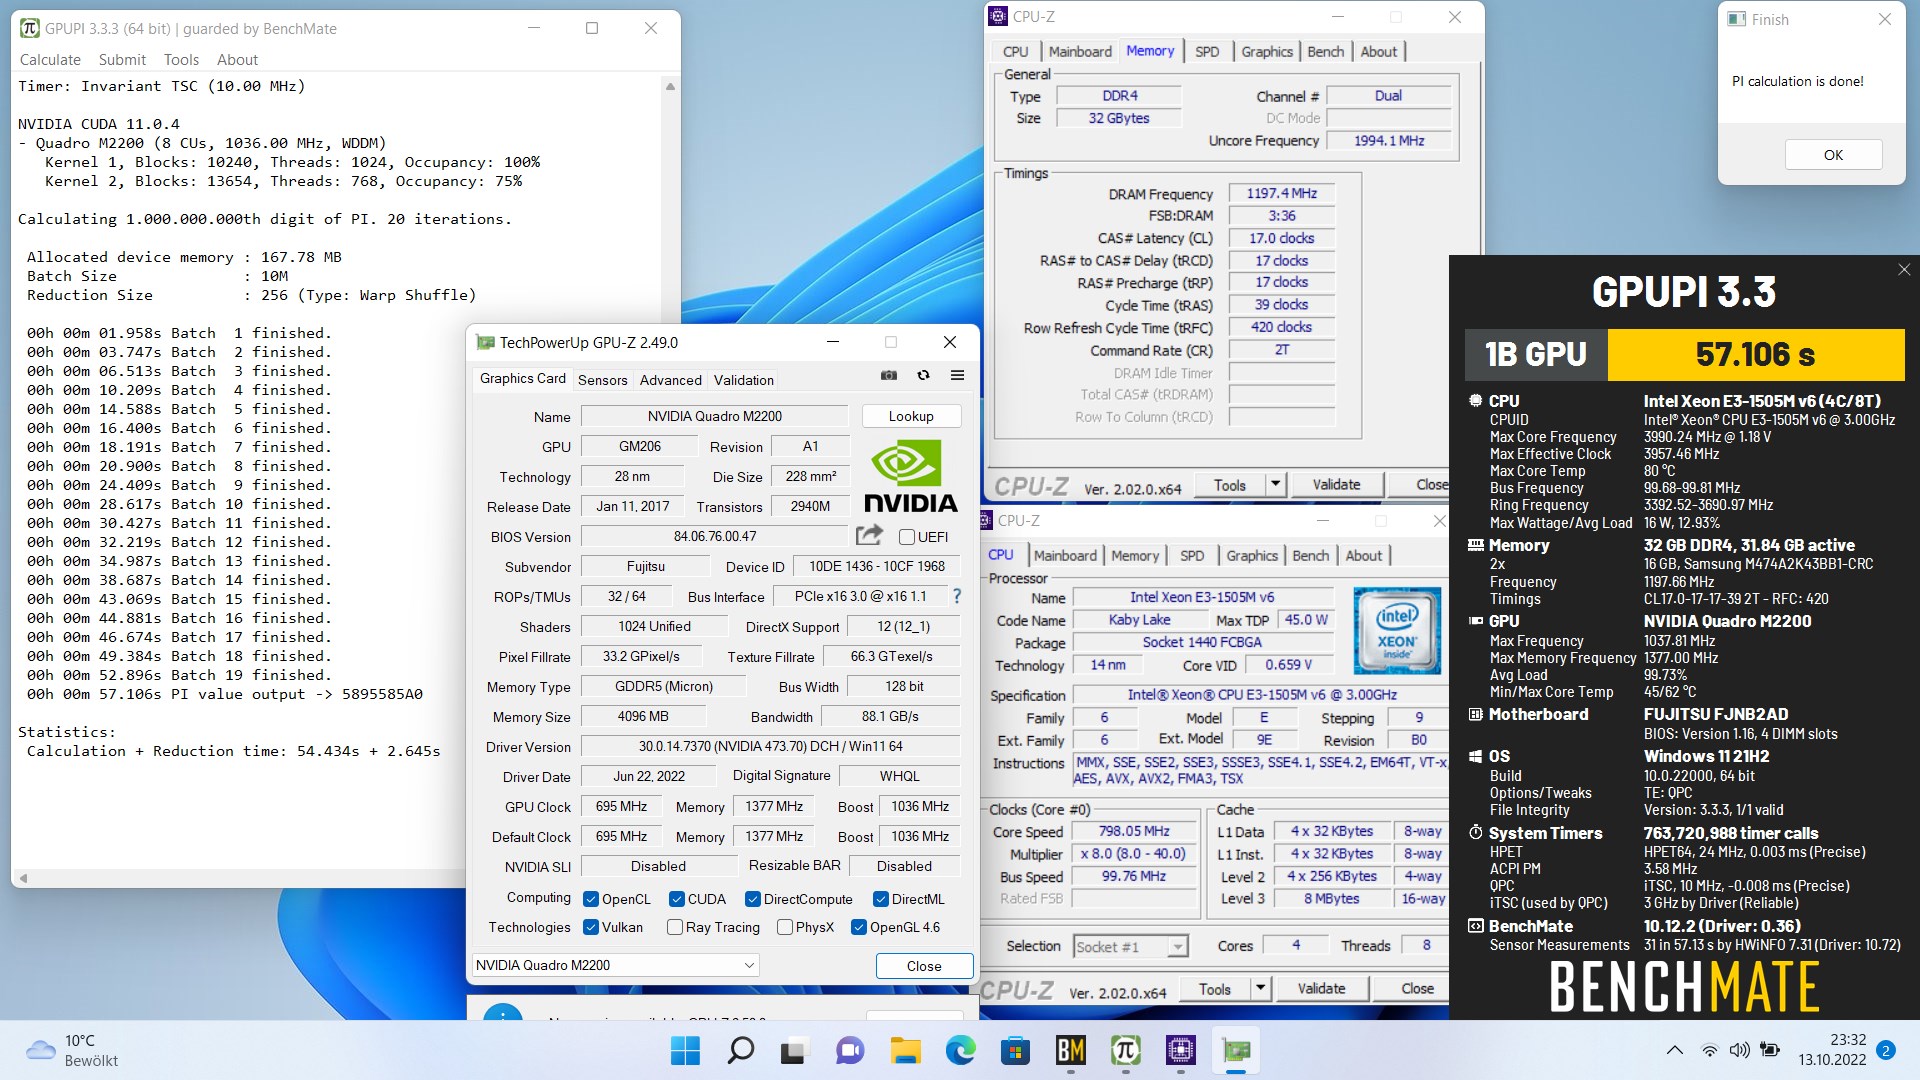This screenshot has width=1920, height=1080.
Task: Share BIOS with the export arrow icon
Action: [x=870, y=535]
